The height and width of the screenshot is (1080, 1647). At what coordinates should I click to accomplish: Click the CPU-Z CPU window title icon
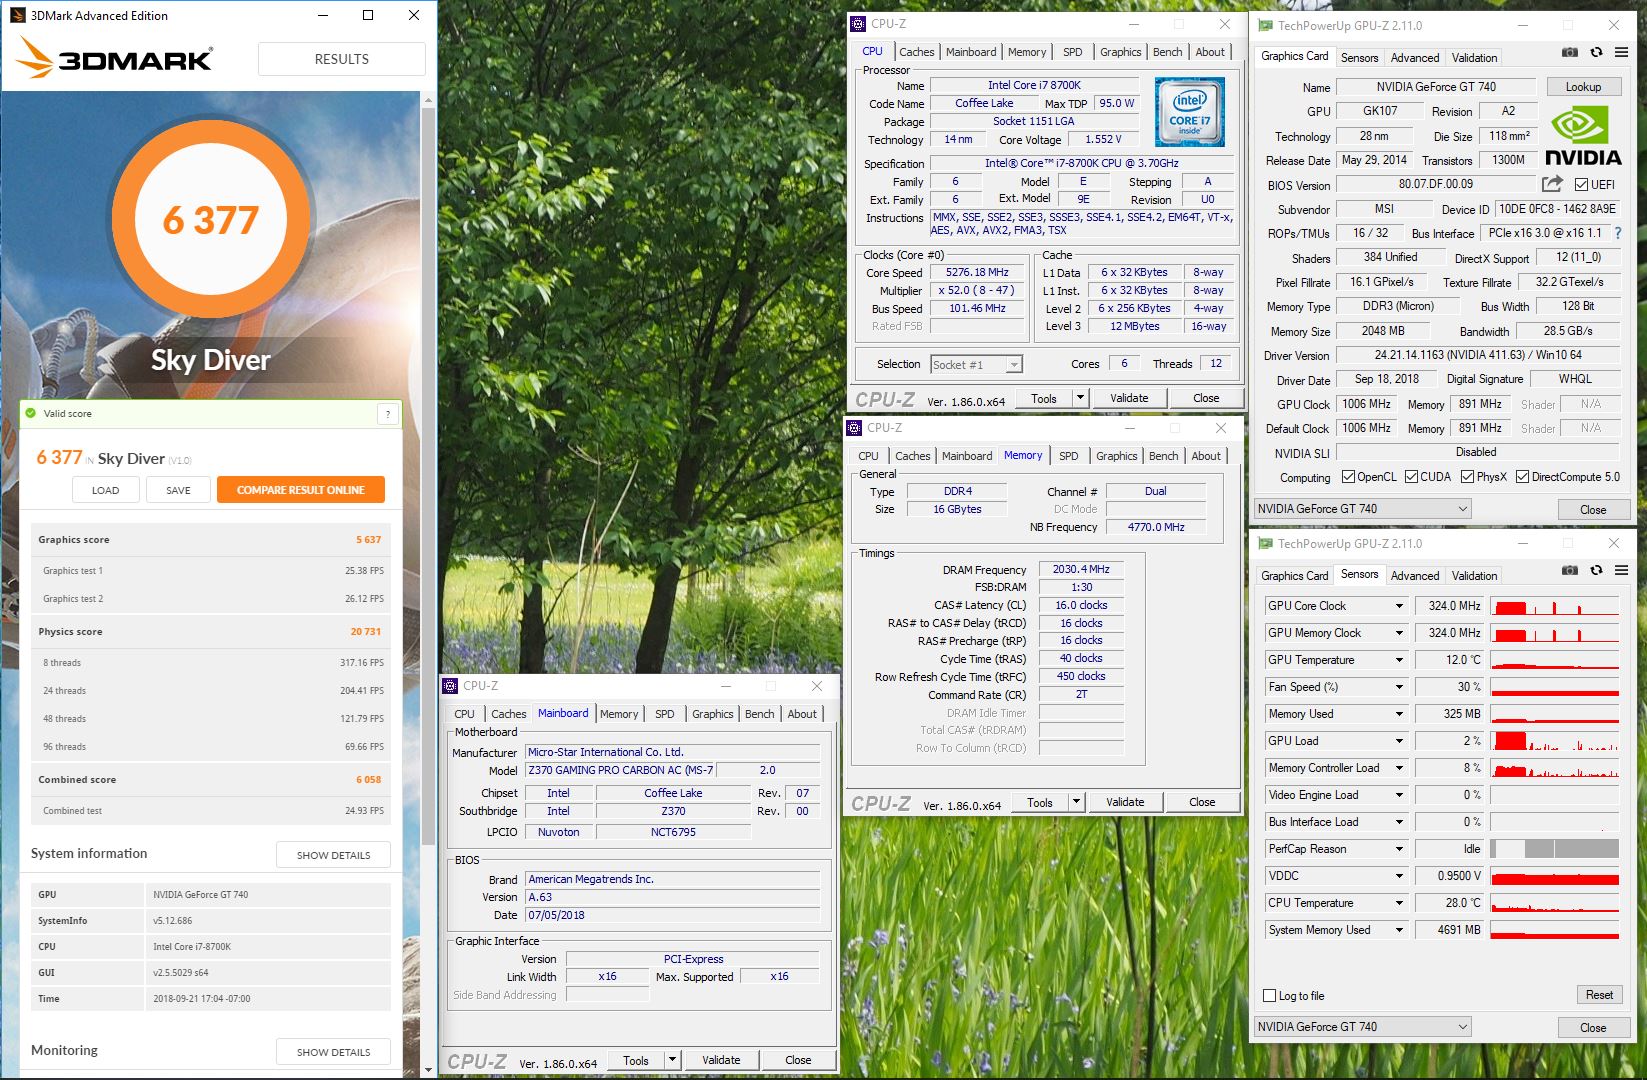pyautogui.click(x=858, y=24)
